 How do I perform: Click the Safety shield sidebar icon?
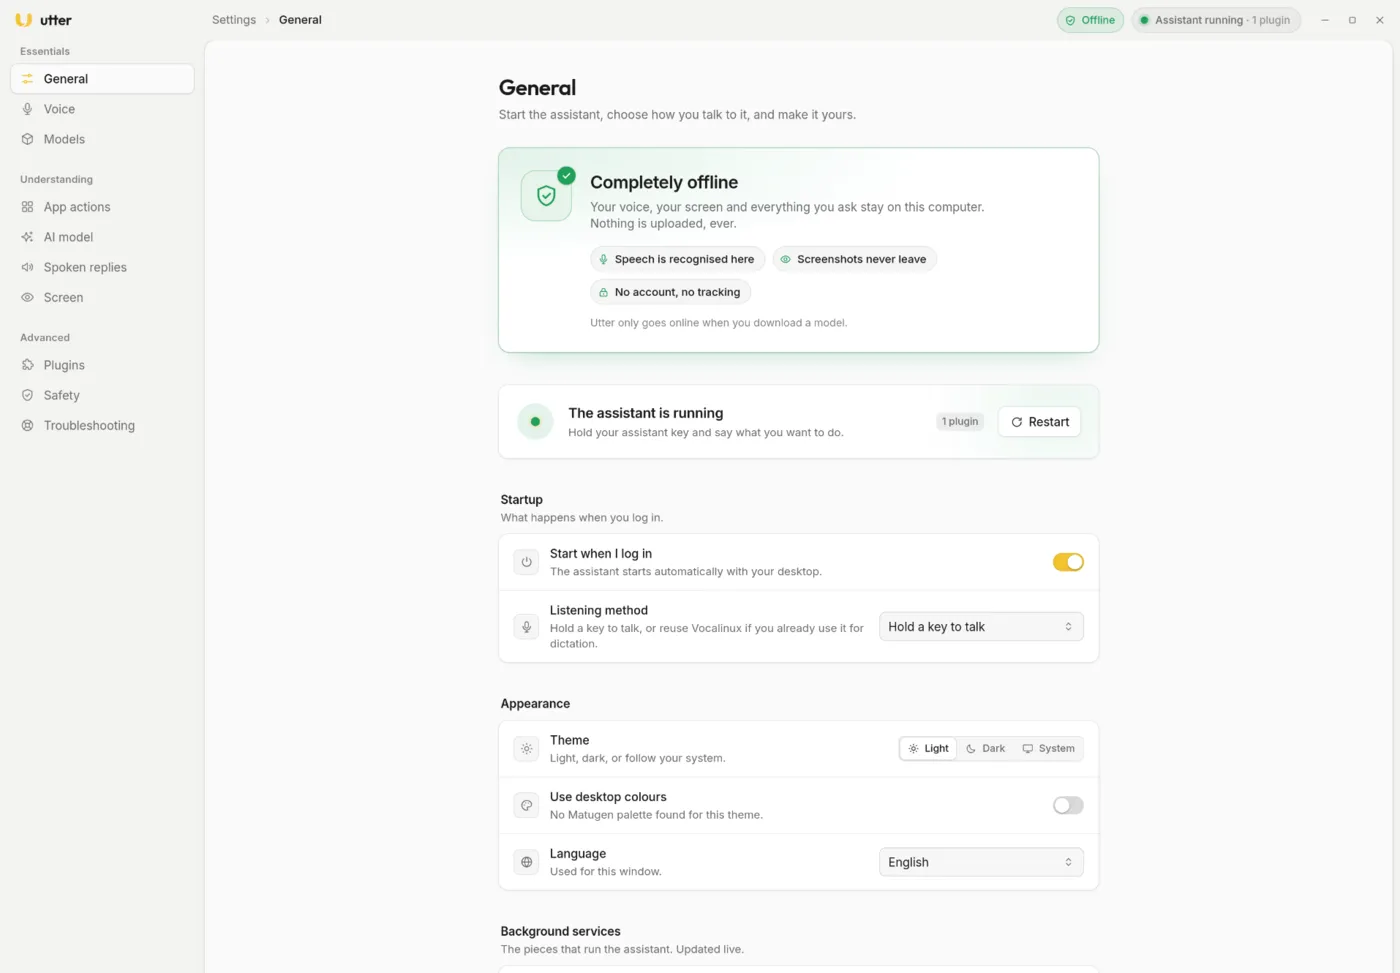point(28,395)
